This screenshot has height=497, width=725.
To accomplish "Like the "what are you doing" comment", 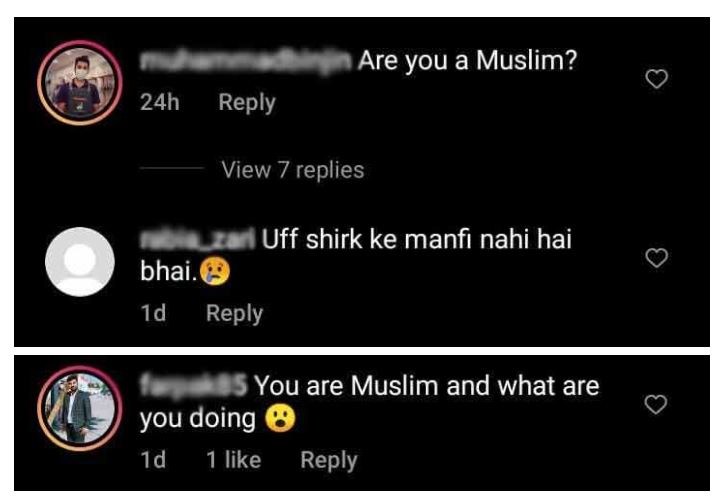I will (656, 404).
